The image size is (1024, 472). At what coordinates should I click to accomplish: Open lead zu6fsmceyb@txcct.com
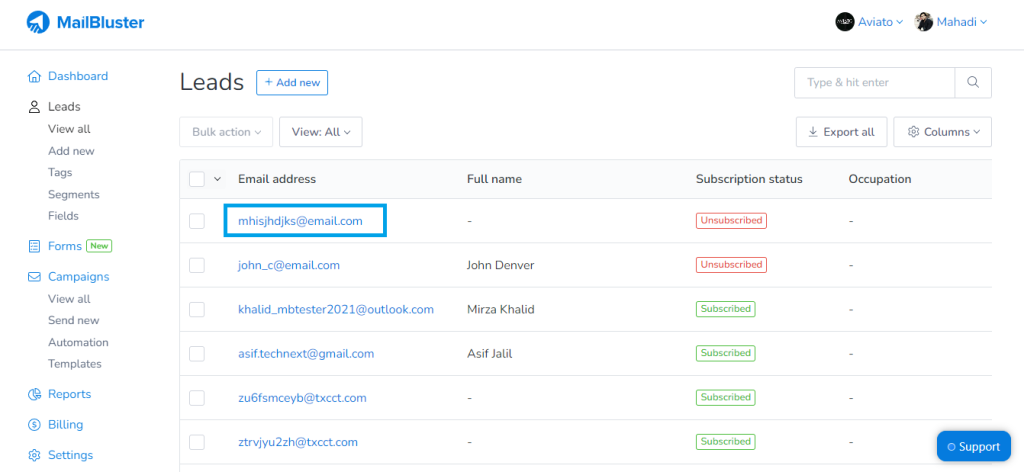tap(302, 398)
